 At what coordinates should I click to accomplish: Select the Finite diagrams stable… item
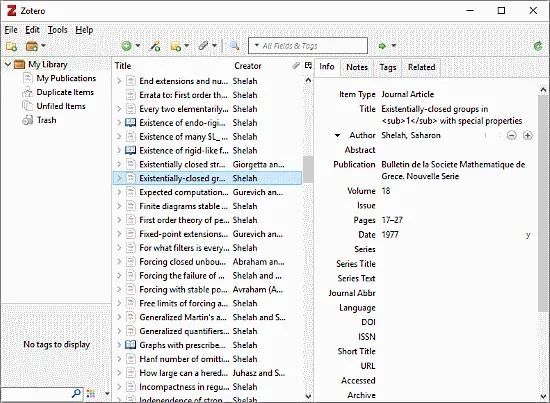pos(207,206)
